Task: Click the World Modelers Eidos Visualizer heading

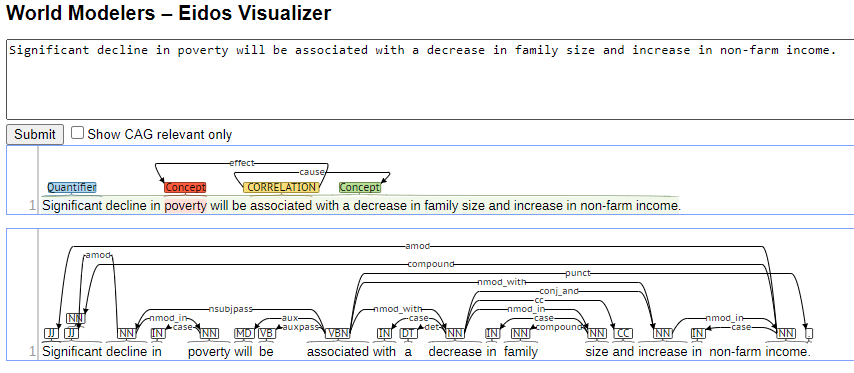Action: click(168, 13)
